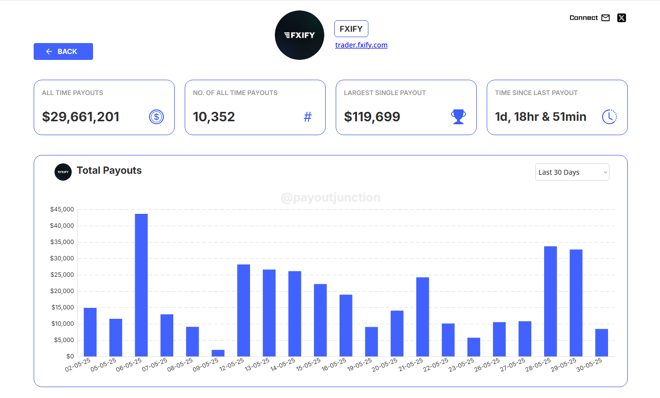Click the 30-05-25 bar
This screenshot has width=660, height=398.
[601, 343]
